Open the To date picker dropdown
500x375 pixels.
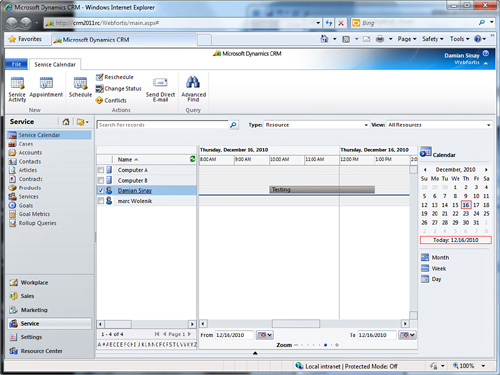coord(407,335)
